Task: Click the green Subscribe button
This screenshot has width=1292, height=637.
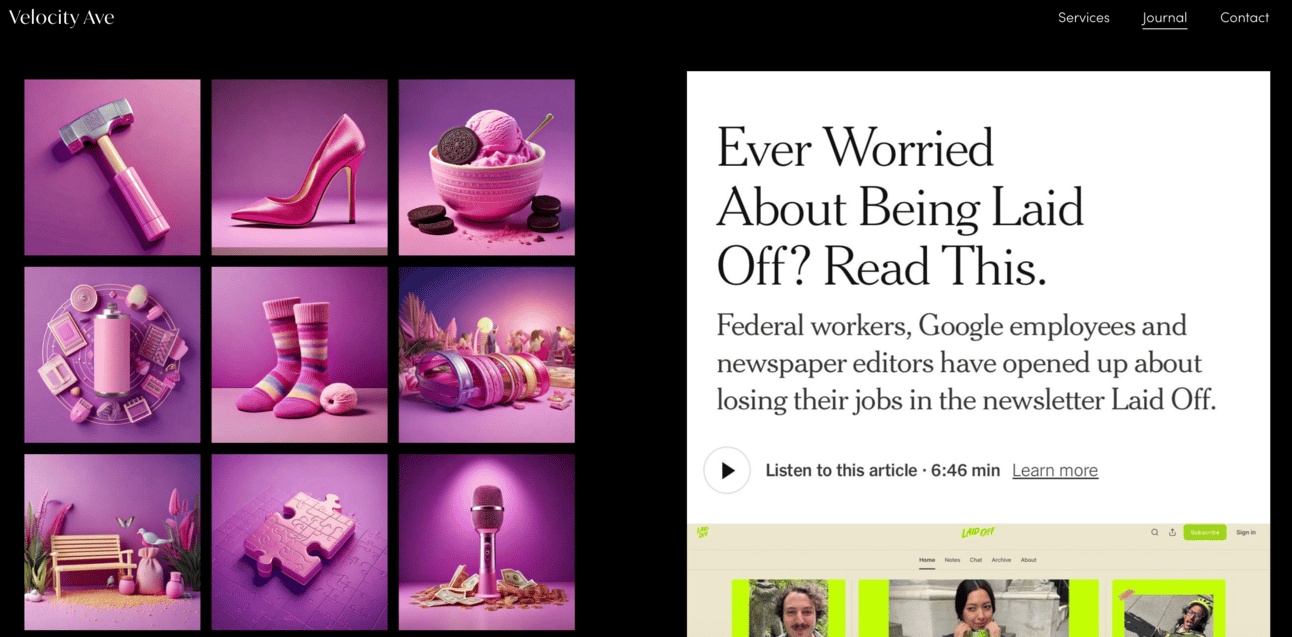Action: pos(1205,532)
